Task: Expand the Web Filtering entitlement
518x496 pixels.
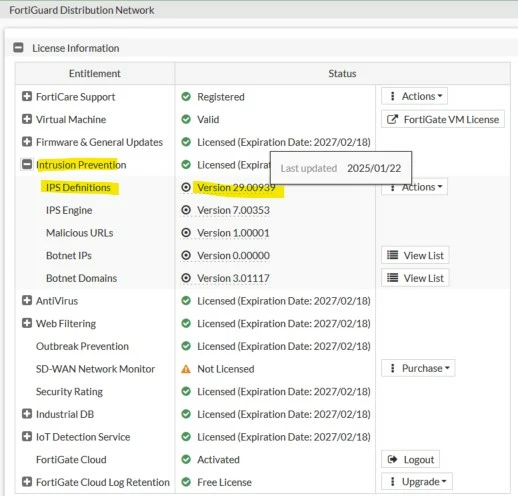Action: pyautogui.click(x=27, y=323)
